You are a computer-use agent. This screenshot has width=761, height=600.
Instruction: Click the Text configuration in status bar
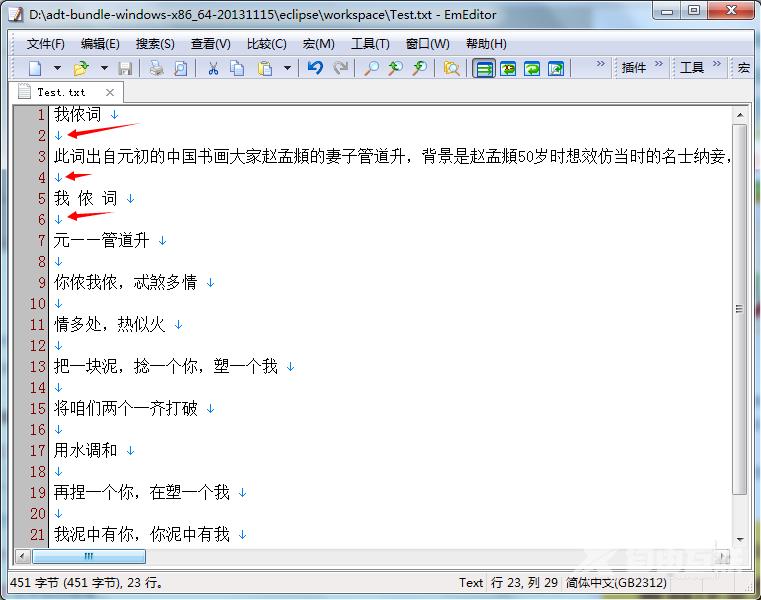(471, 583)
